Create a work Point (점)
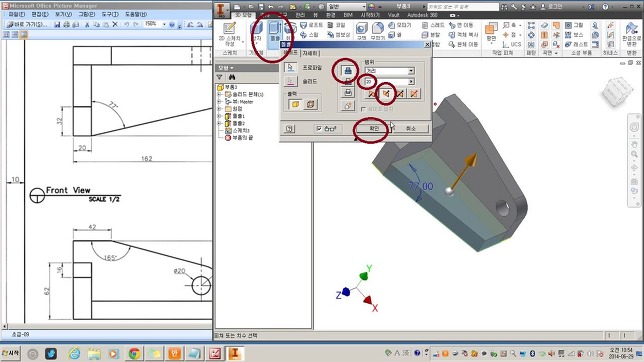The image size is (644, 362). tap(511, 35)
